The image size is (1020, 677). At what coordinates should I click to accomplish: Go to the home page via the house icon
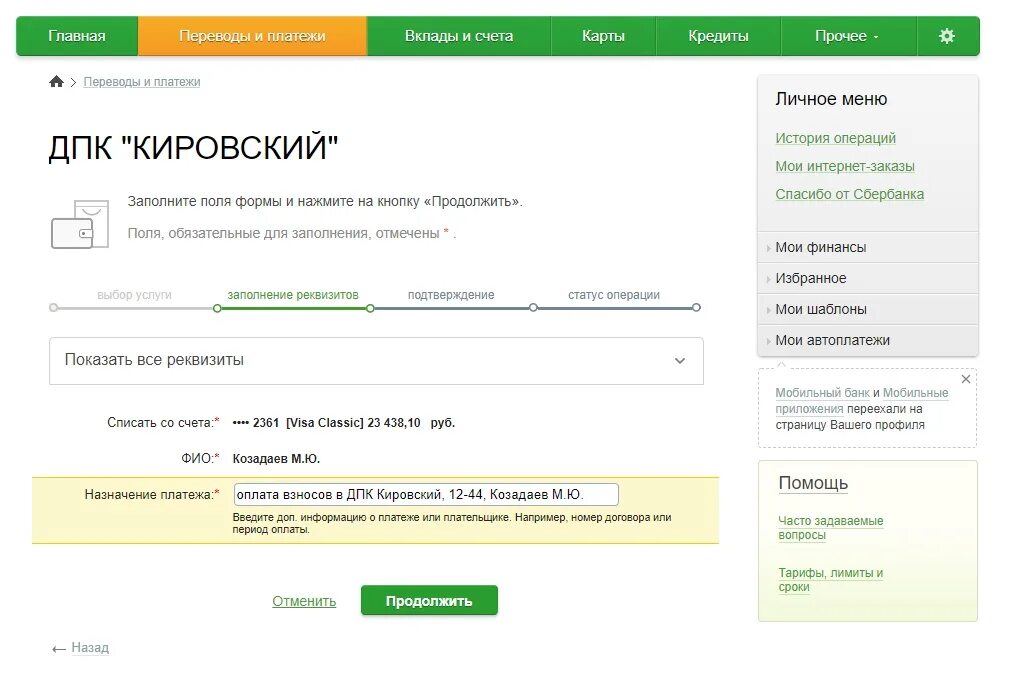click(x=57, y=81)
